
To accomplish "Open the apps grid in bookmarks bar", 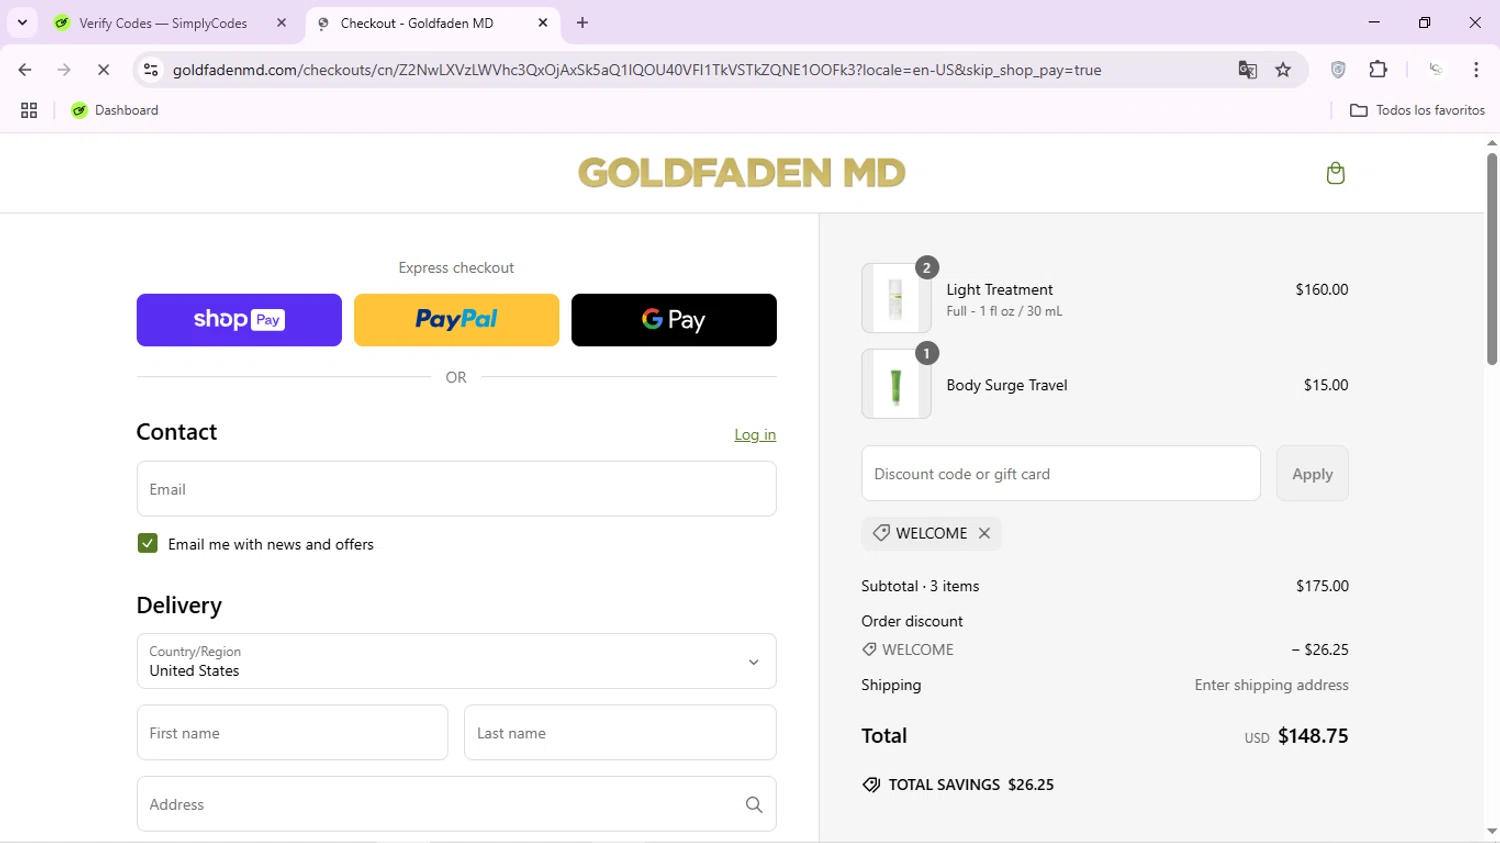I will pos(29,111).
